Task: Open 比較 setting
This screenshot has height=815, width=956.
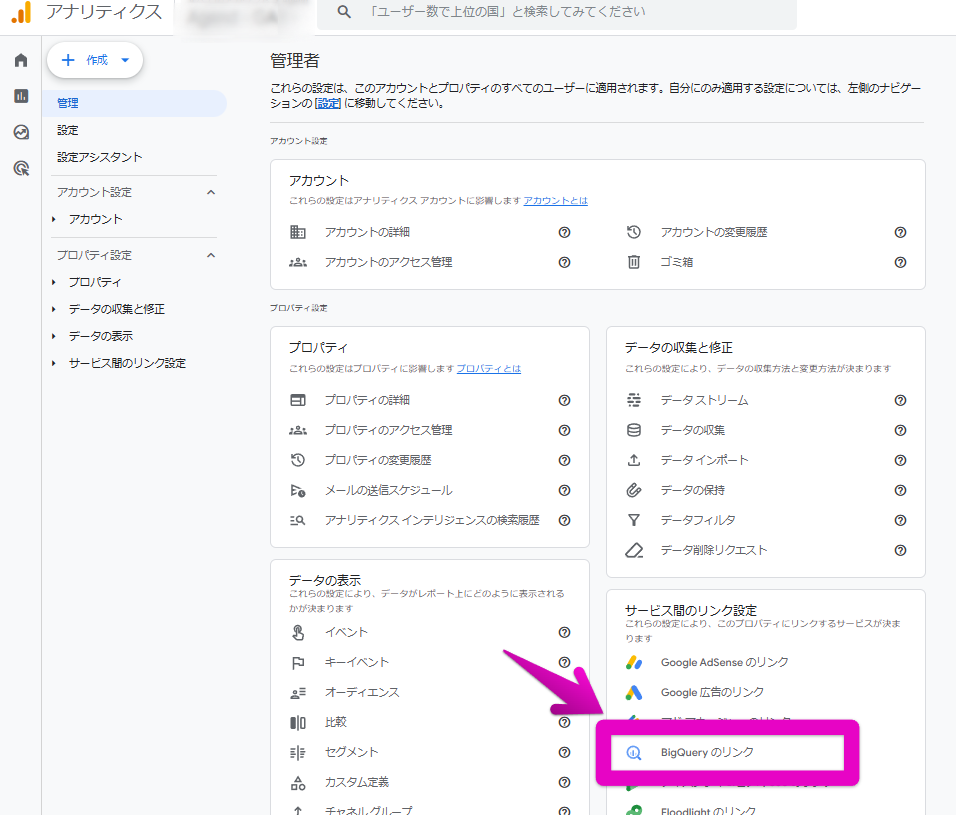Action: point(336,722)
